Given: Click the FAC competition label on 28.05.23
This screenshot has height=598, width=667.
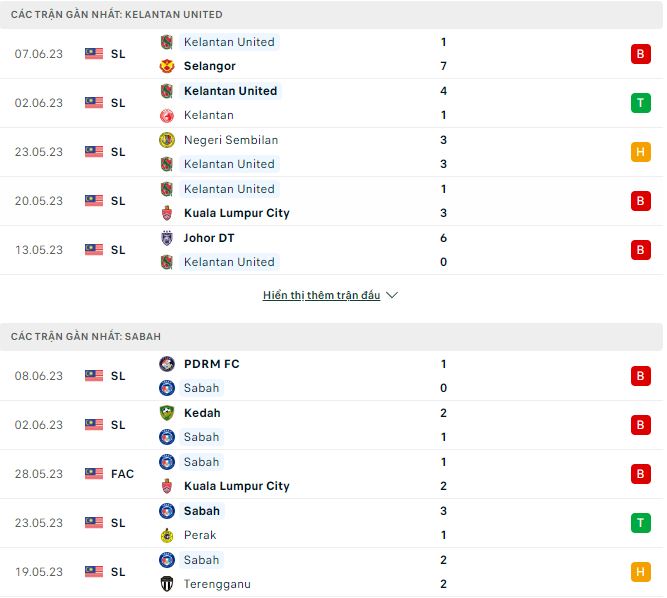Looking at the screenshot, I should (122, 474).
